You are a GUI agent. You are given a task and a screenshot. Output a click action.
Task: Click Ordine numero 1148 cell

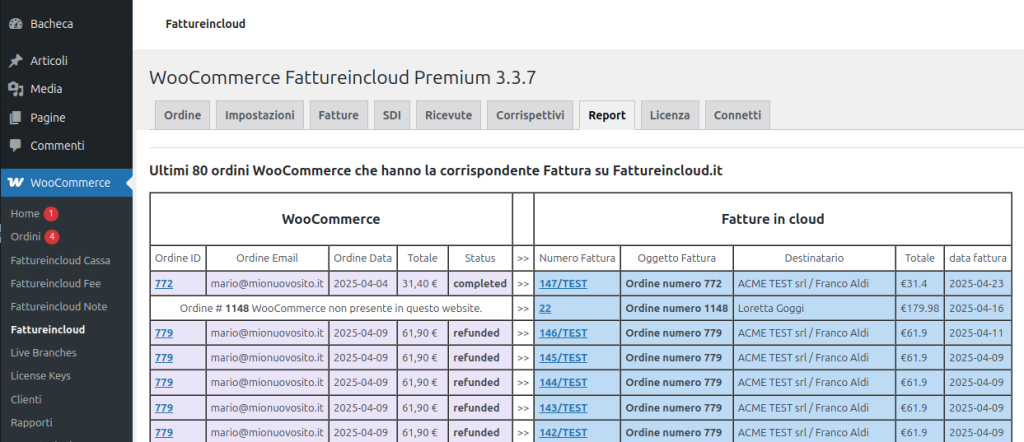[677, 308]
